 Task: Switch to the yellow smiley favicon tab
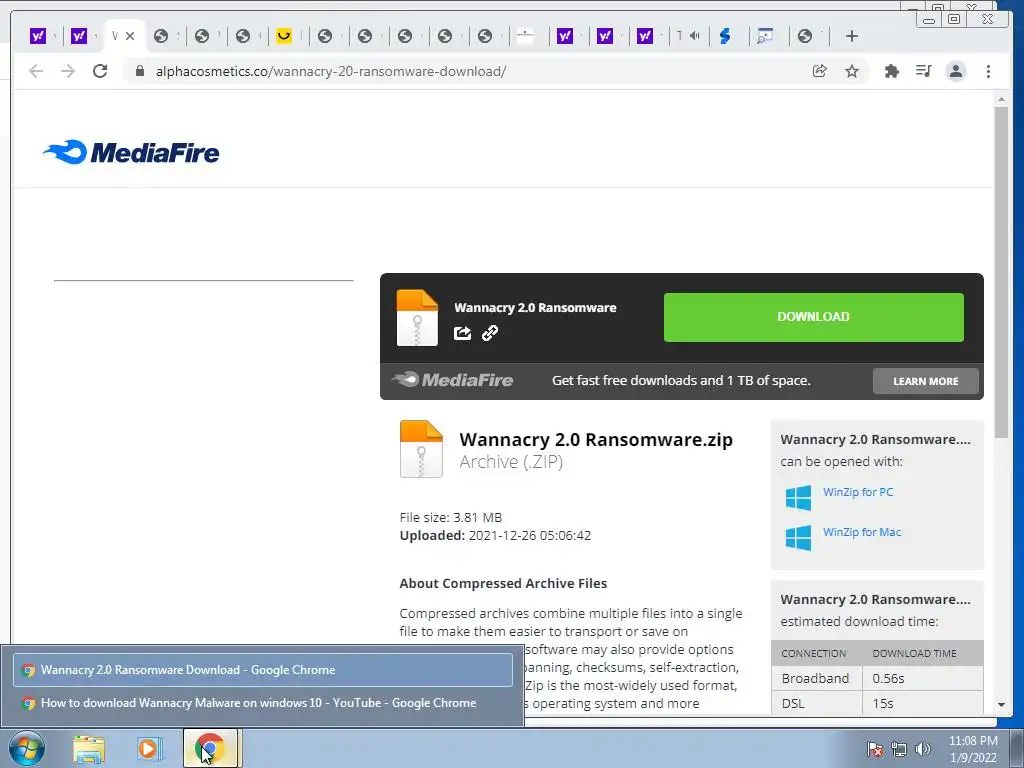(x=283, y=36)
